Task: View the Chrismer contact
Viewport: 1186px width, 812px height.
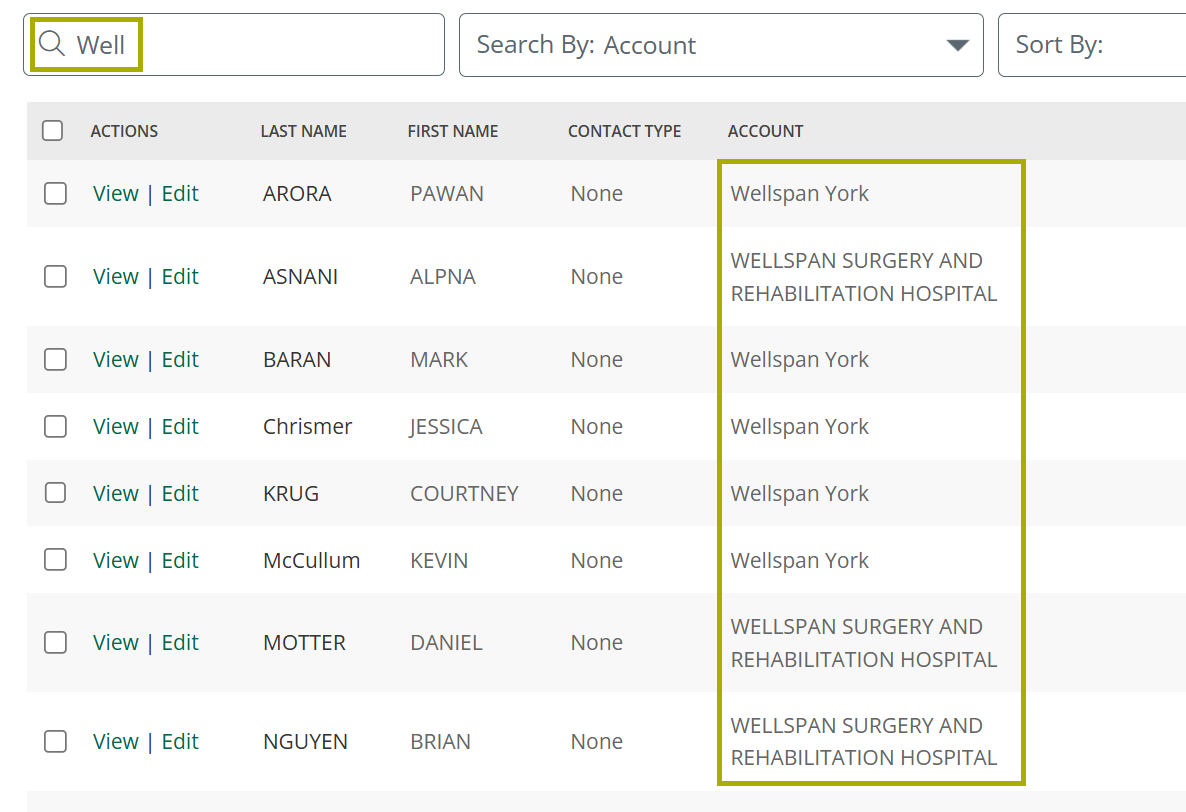Action: pyautogui.click(x=116, y=426)
